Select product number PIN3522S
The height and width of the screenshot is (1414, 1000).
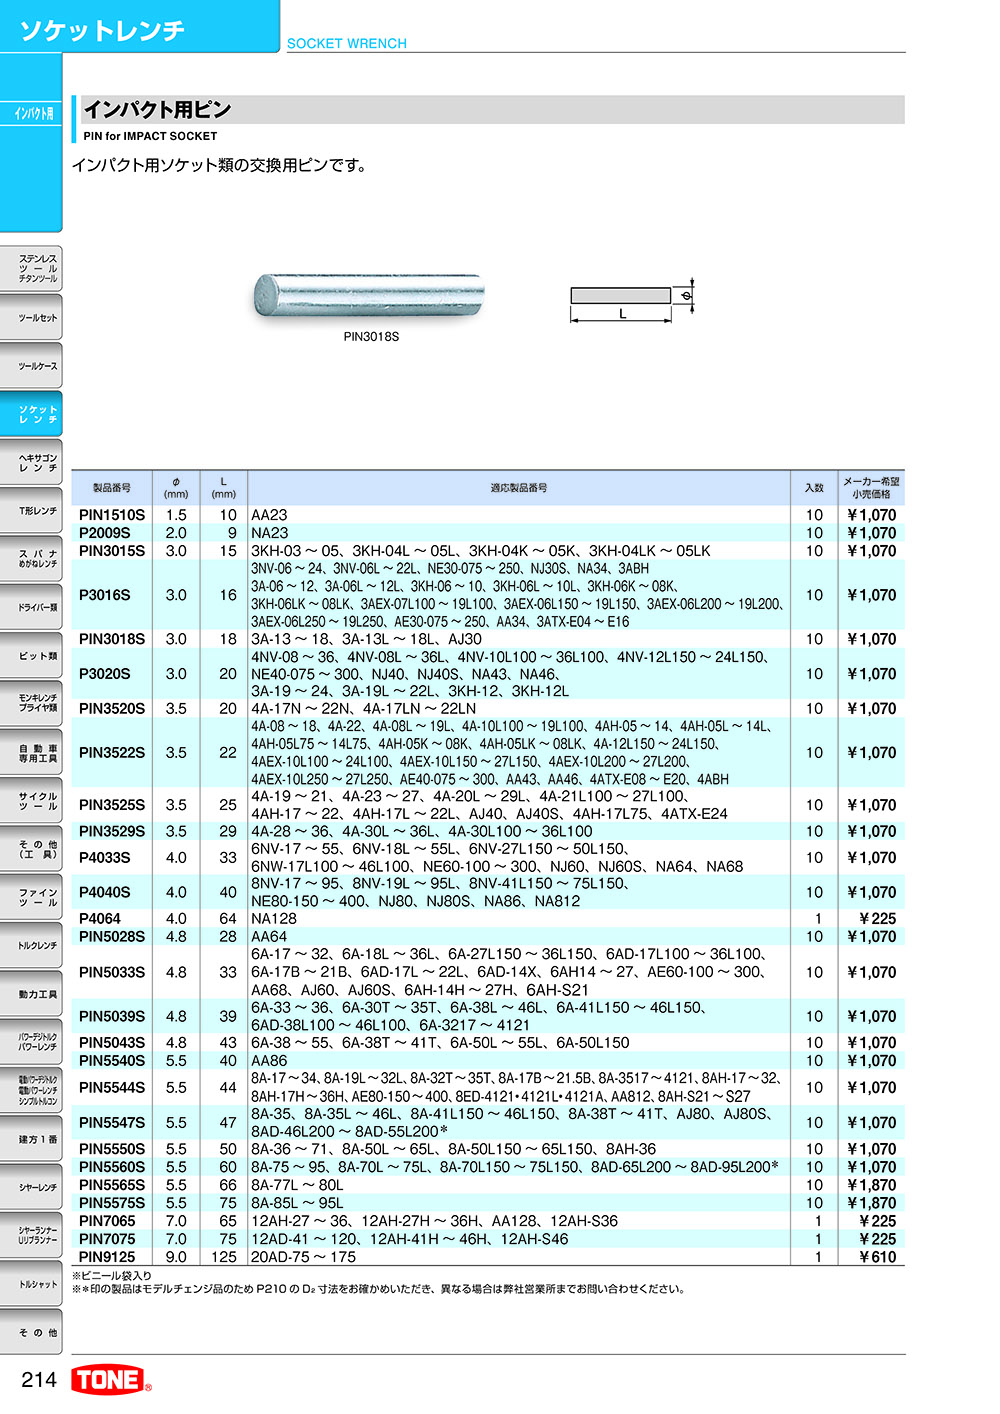(x=112, y=753)
